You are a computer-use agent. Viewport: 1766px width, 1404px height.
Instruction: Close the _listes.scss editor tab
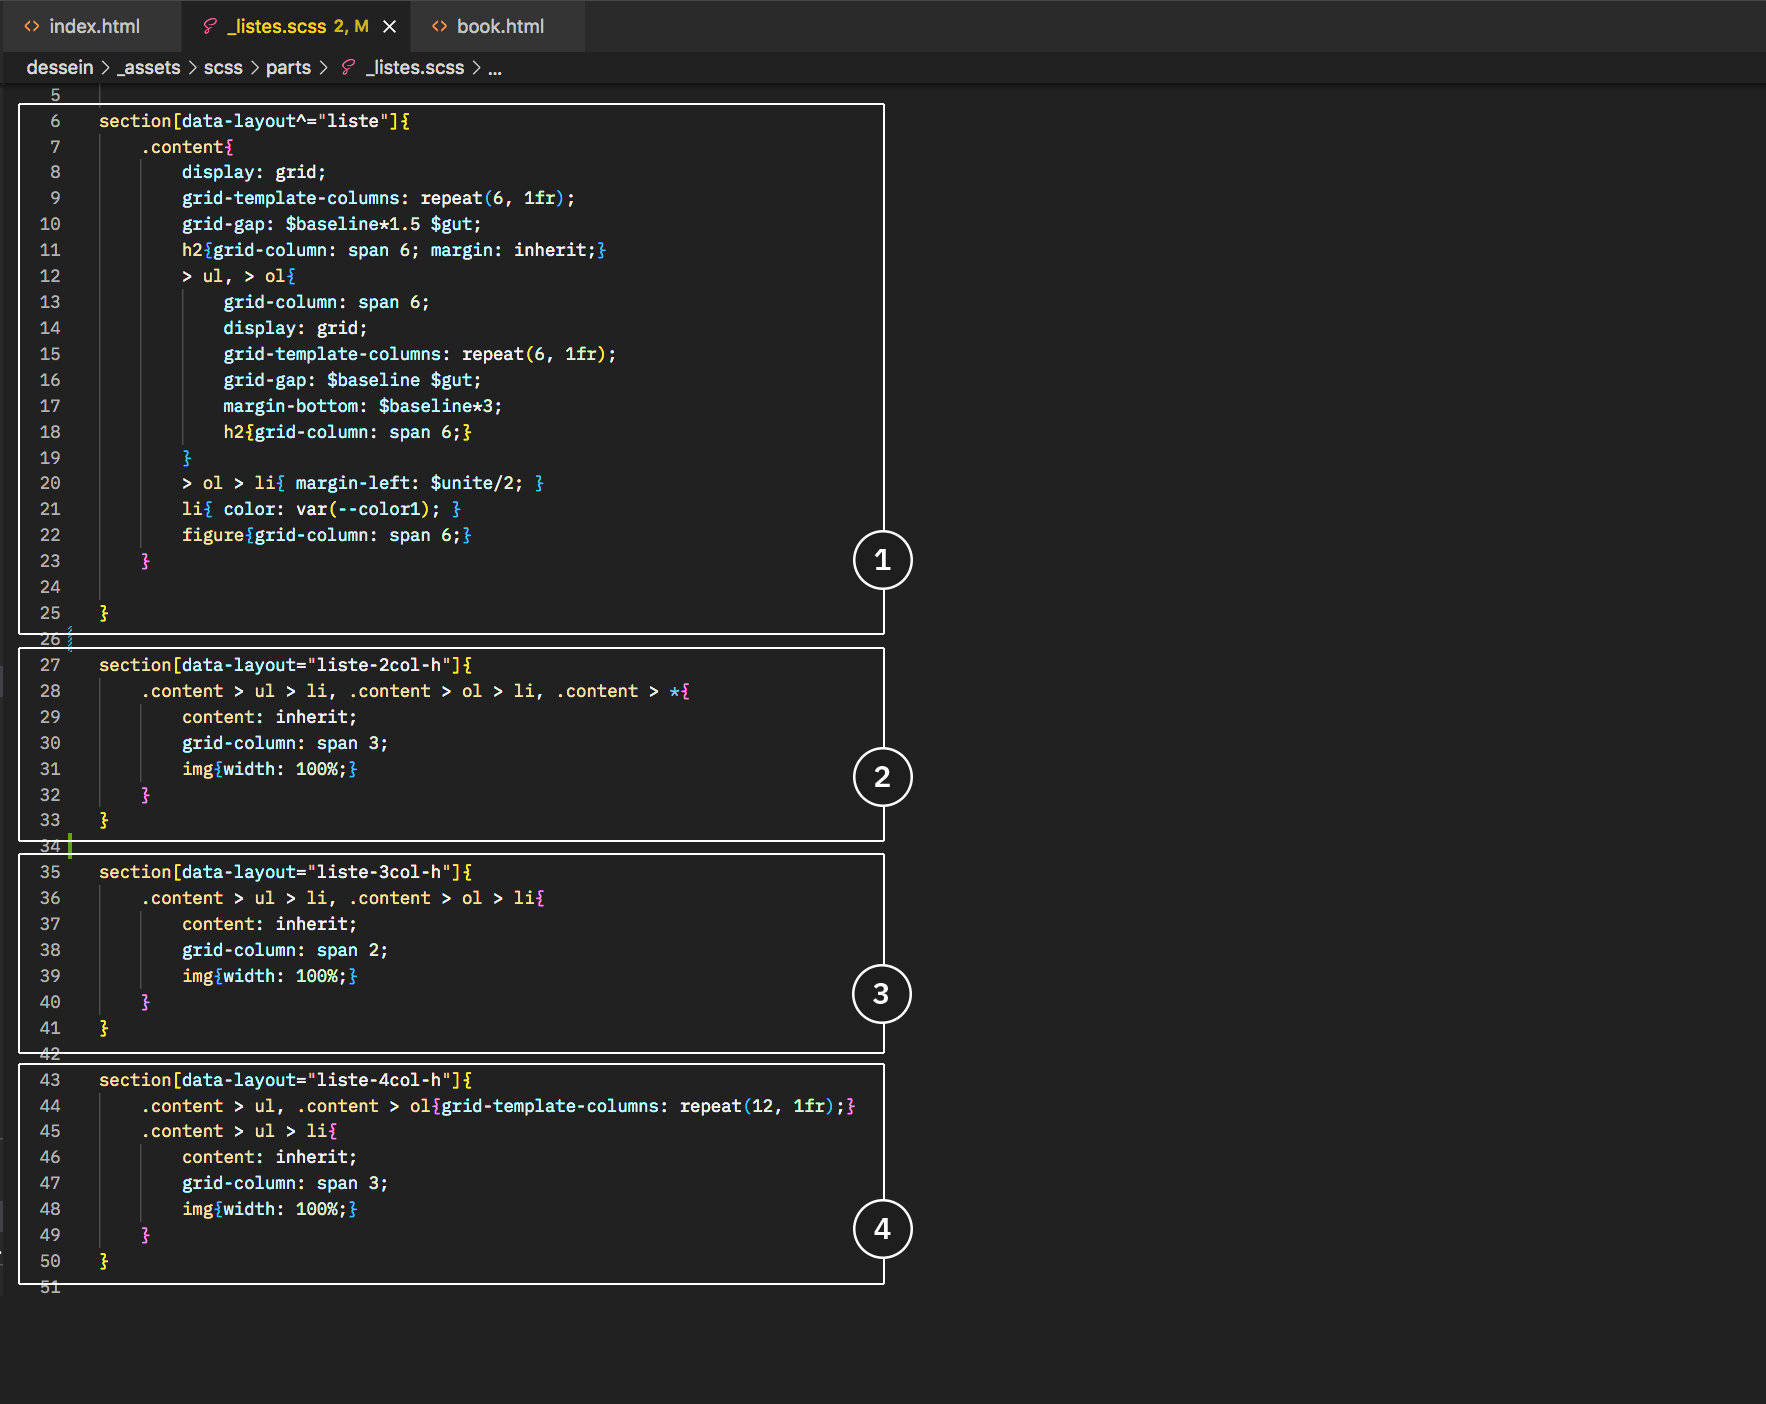[x=390, y=27]
